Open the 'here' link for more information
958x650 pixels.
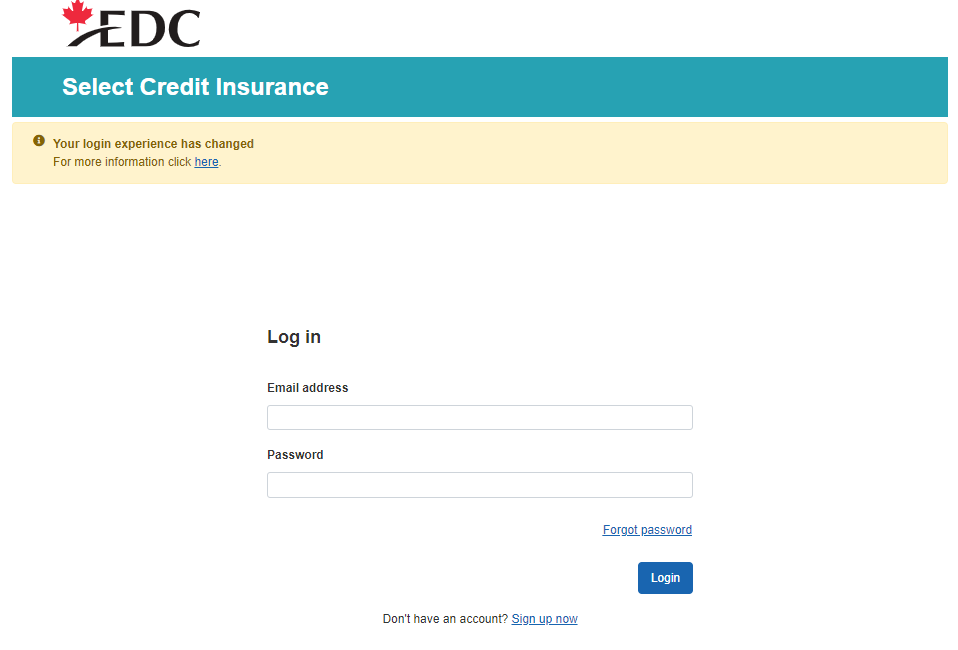(207, 162)
